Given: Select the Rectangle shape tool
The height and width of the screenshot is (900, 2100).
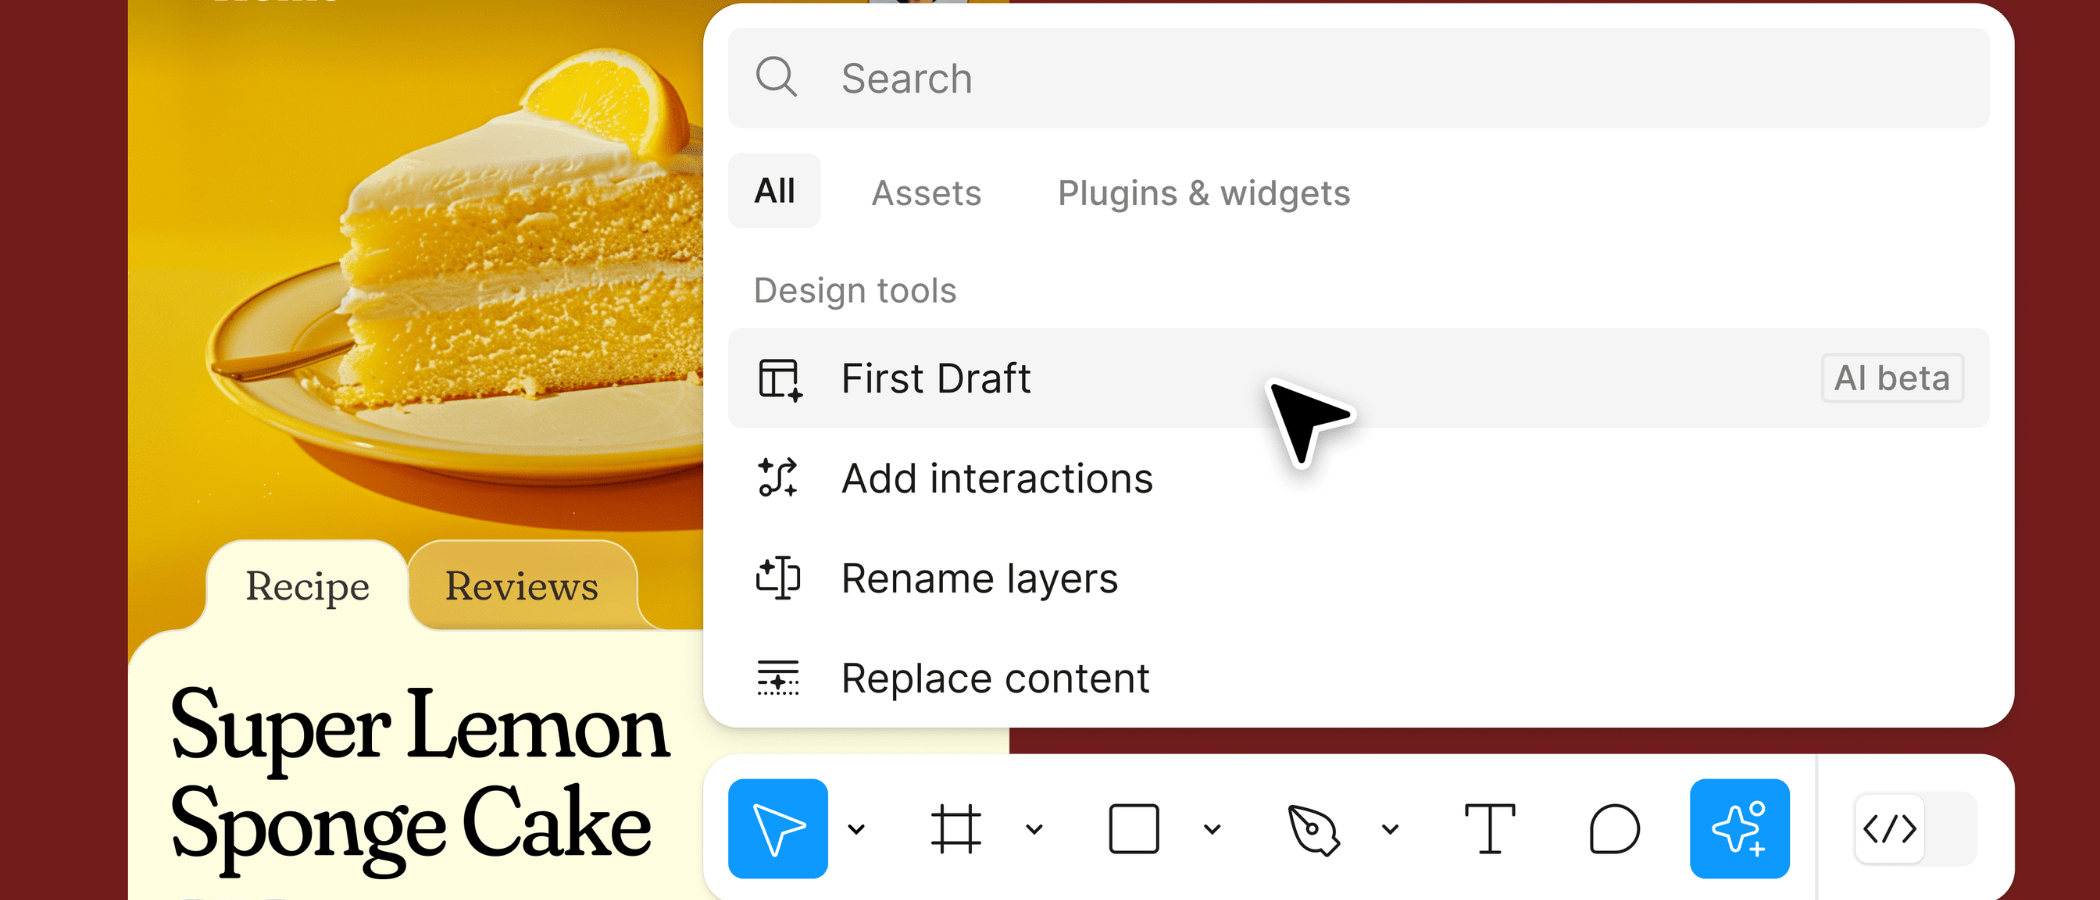Looking at the screenshot, I should coord(1134,828).
